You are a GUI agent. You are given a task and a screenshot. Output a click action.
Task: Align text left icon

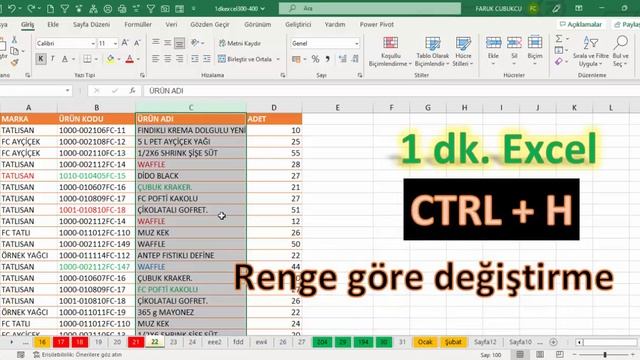(156, 59)
